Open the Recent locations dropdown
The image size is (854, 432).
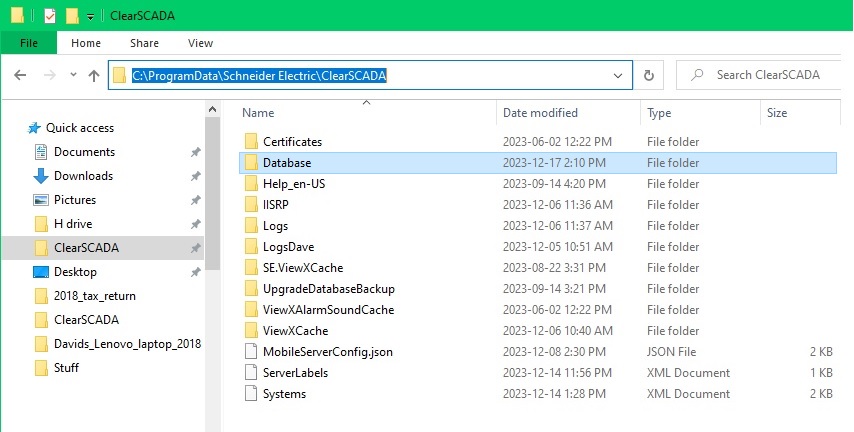74,75
